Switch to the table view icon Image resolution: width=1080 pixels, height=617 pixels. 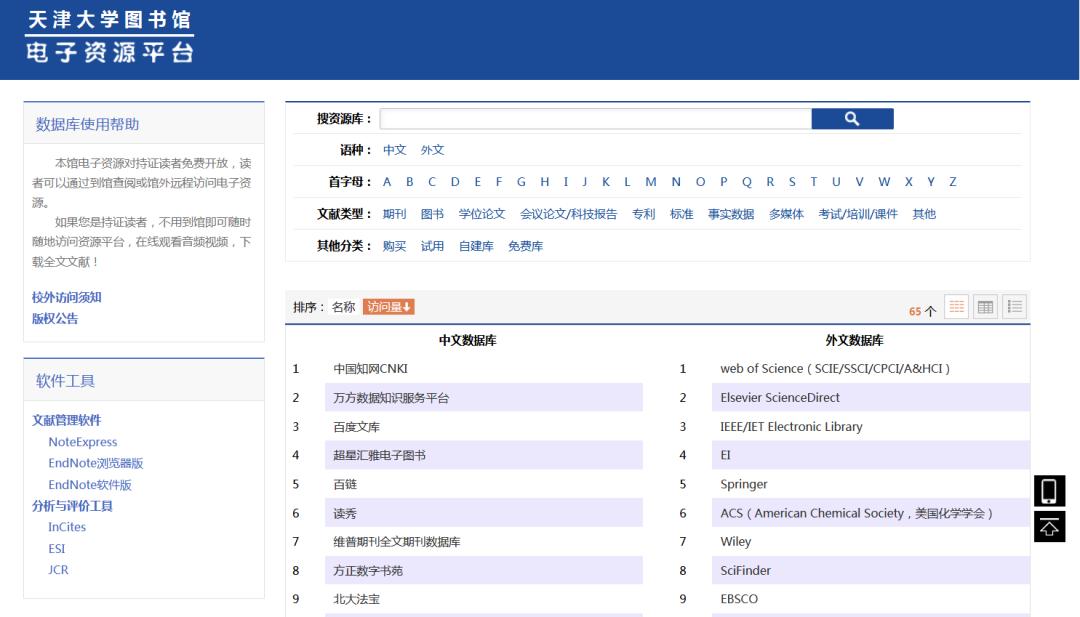pyautogui.click(x=986, y=308)
